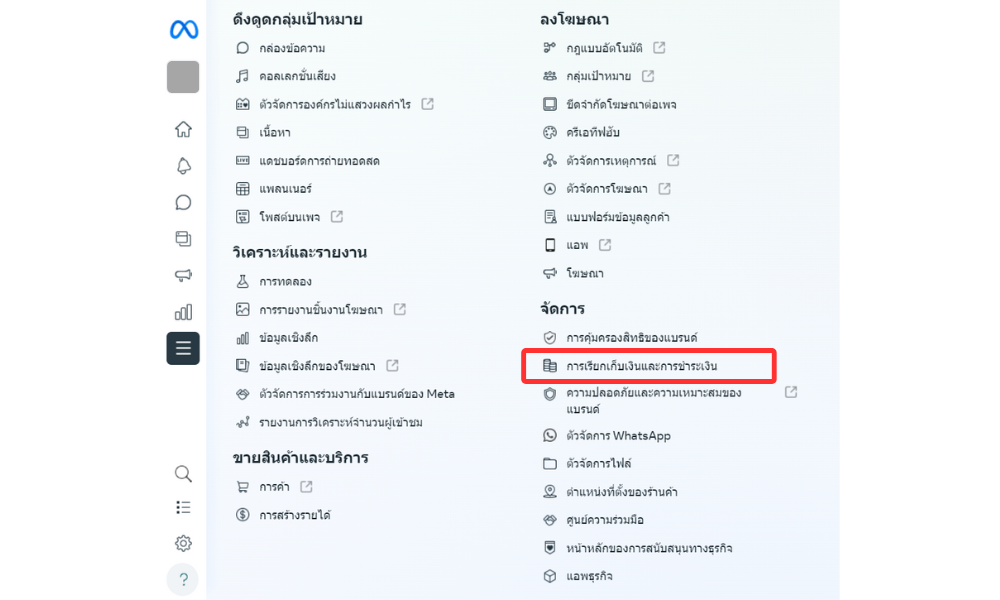Open the home icon in the sidebar
The height and width of the screenshot is (600, 1000).
pyautogui.click(x=183, y=129)
